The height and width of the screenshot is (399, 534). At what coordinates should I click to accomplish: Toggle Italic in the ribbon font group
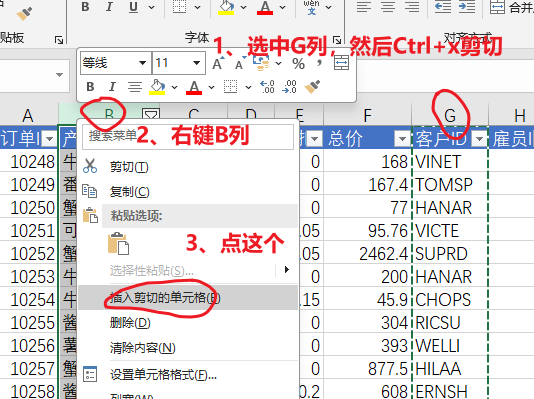[x=109, y=7]
